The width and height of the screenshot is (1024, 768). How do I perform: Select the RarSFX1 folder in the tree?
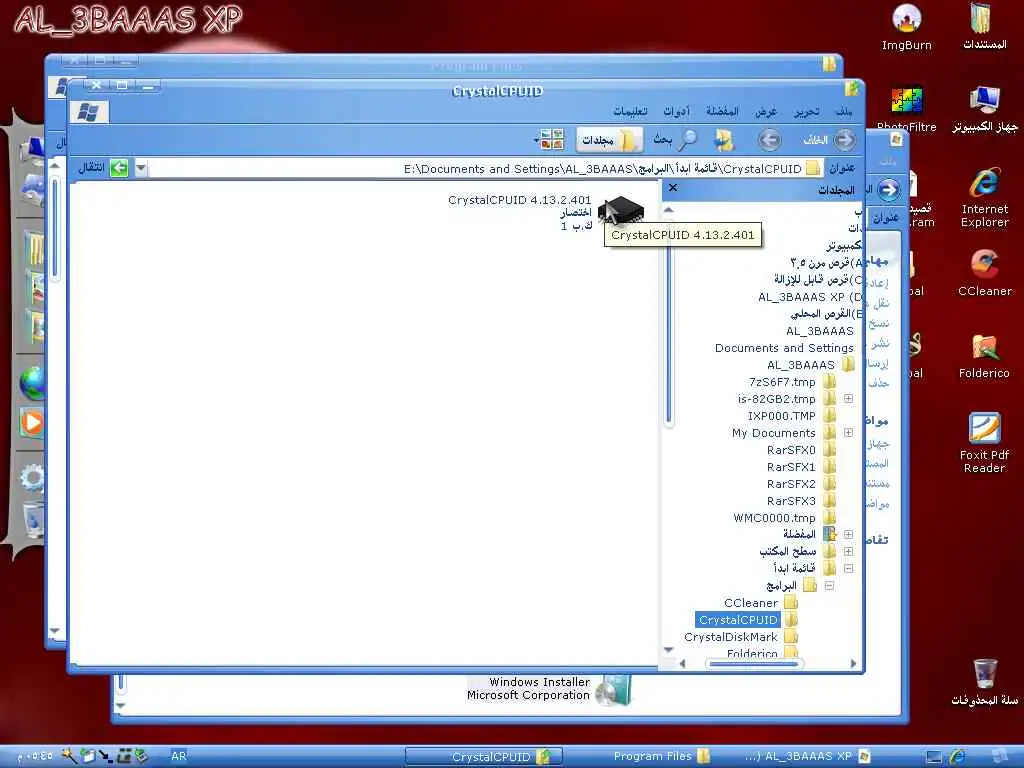tap(791, 467)
